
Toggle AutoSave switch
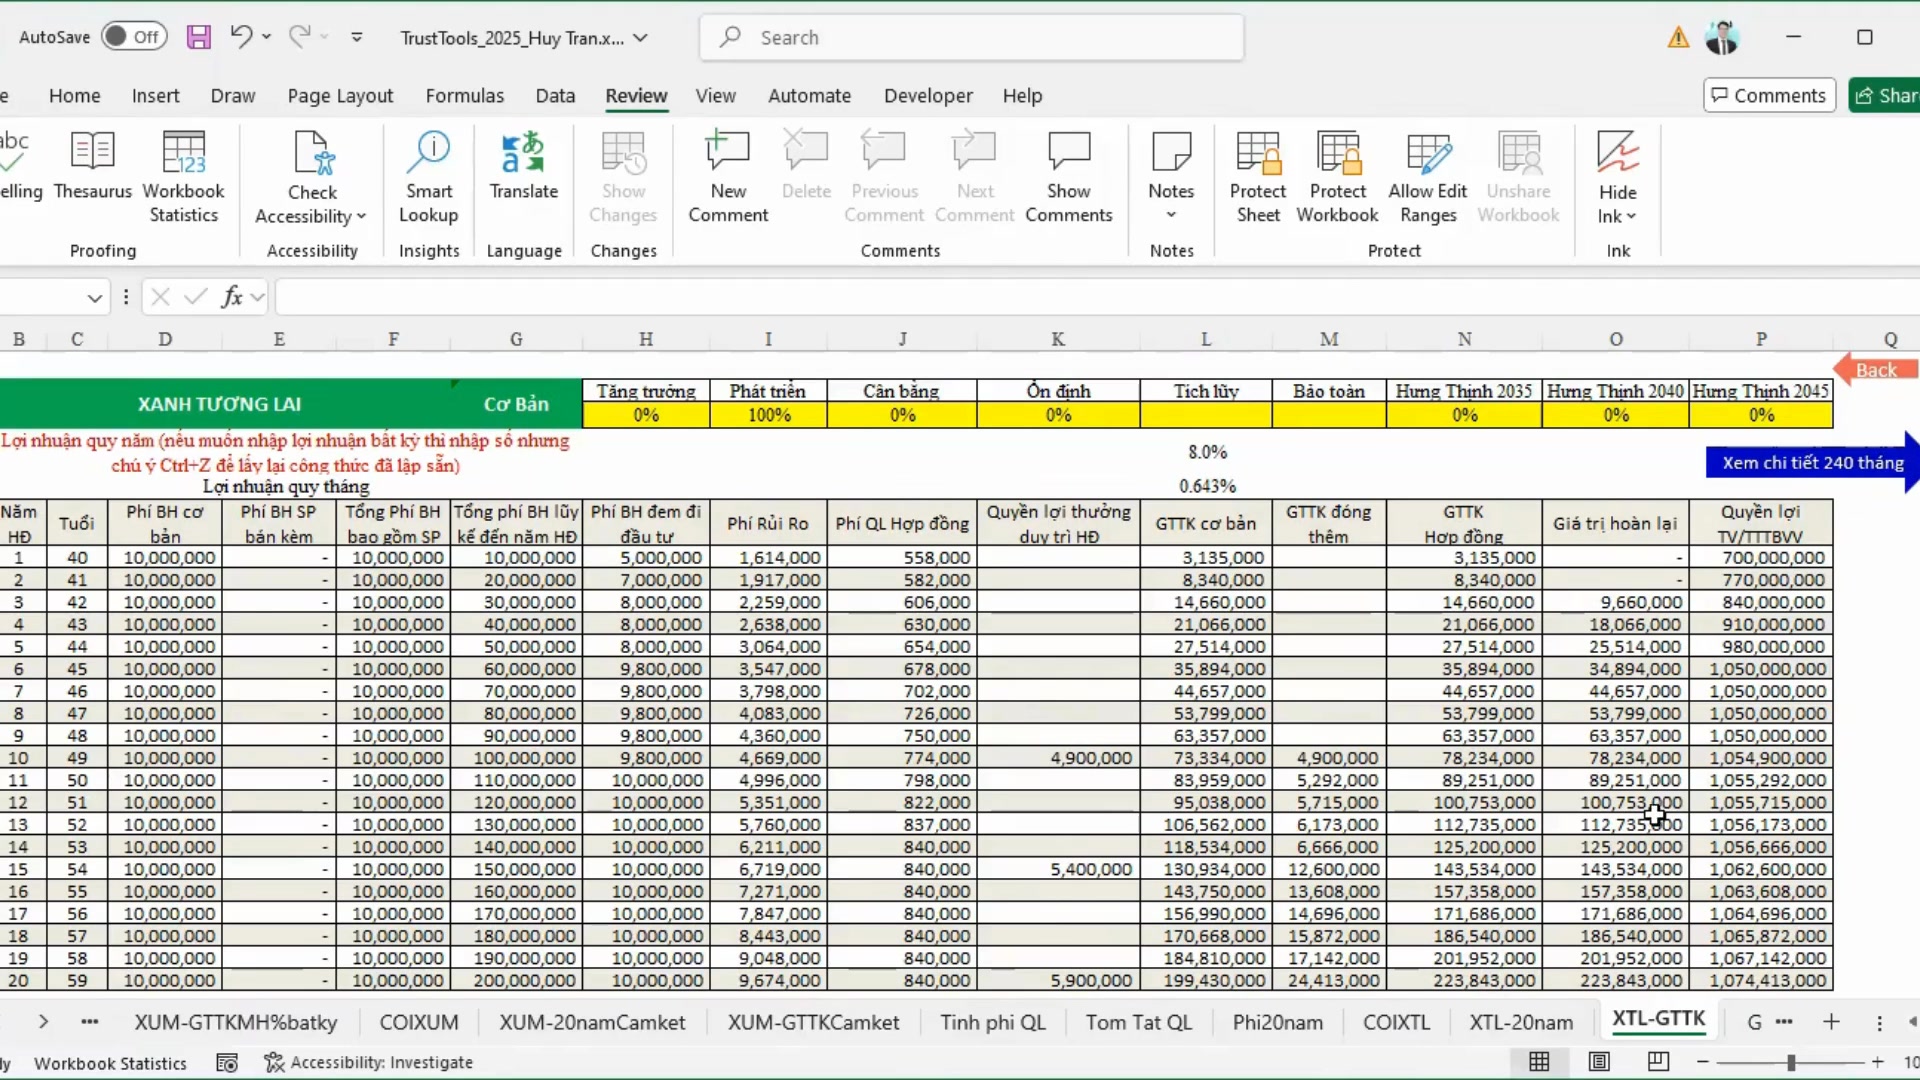[134, 37]
